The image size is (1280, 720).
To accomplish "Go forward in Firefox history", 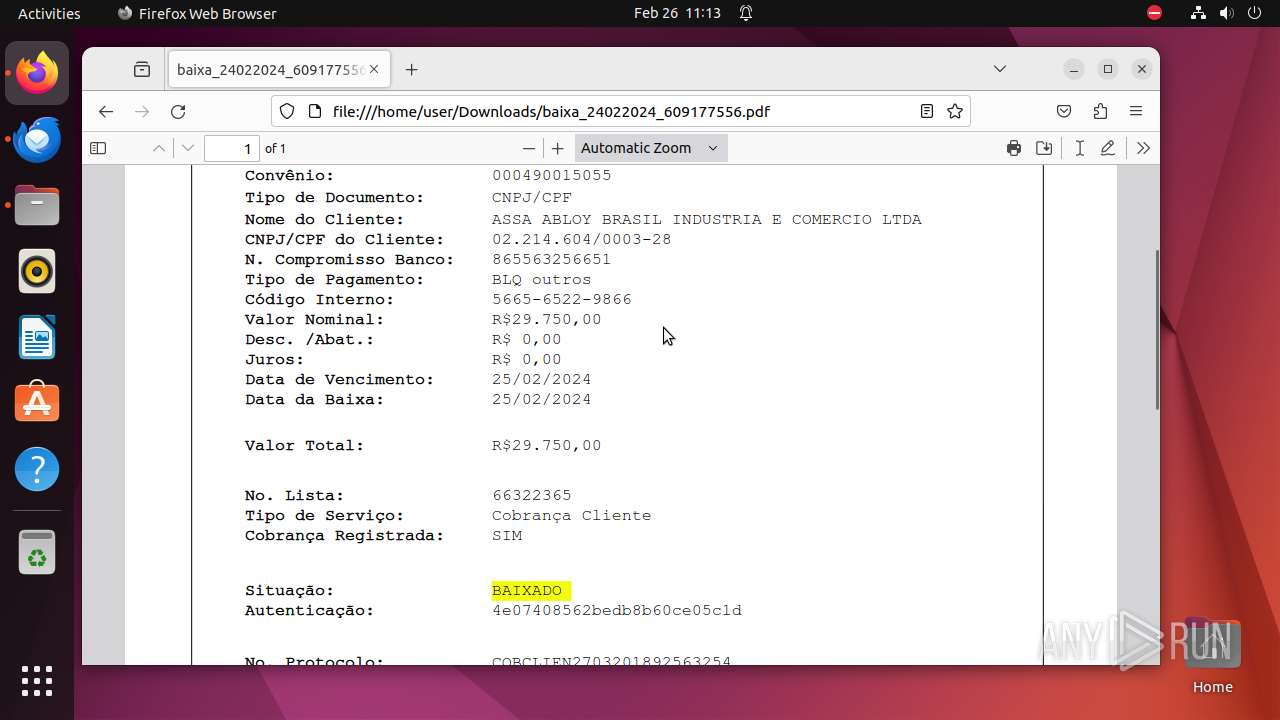I will pos(142,111).
